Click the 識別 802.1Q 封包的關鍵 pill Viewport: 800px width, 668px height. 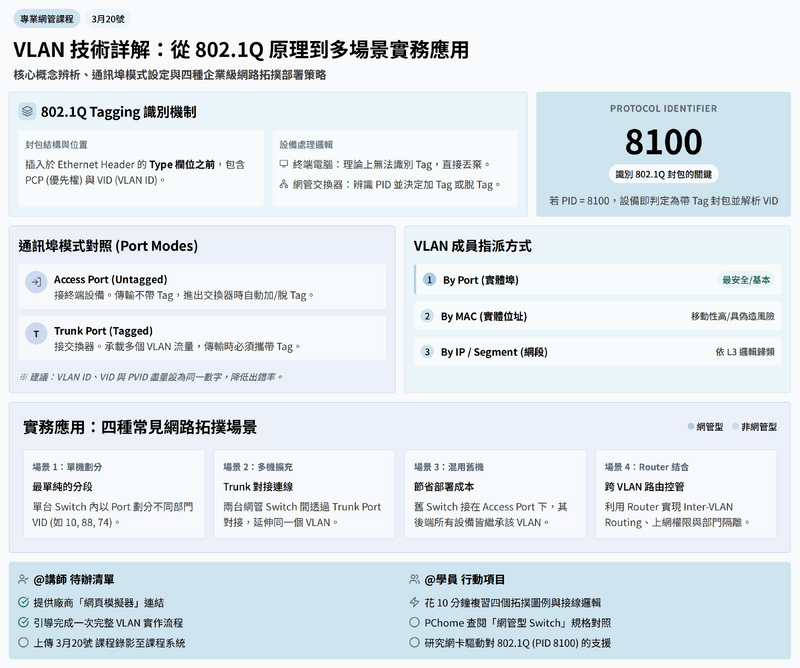point(663,174)
